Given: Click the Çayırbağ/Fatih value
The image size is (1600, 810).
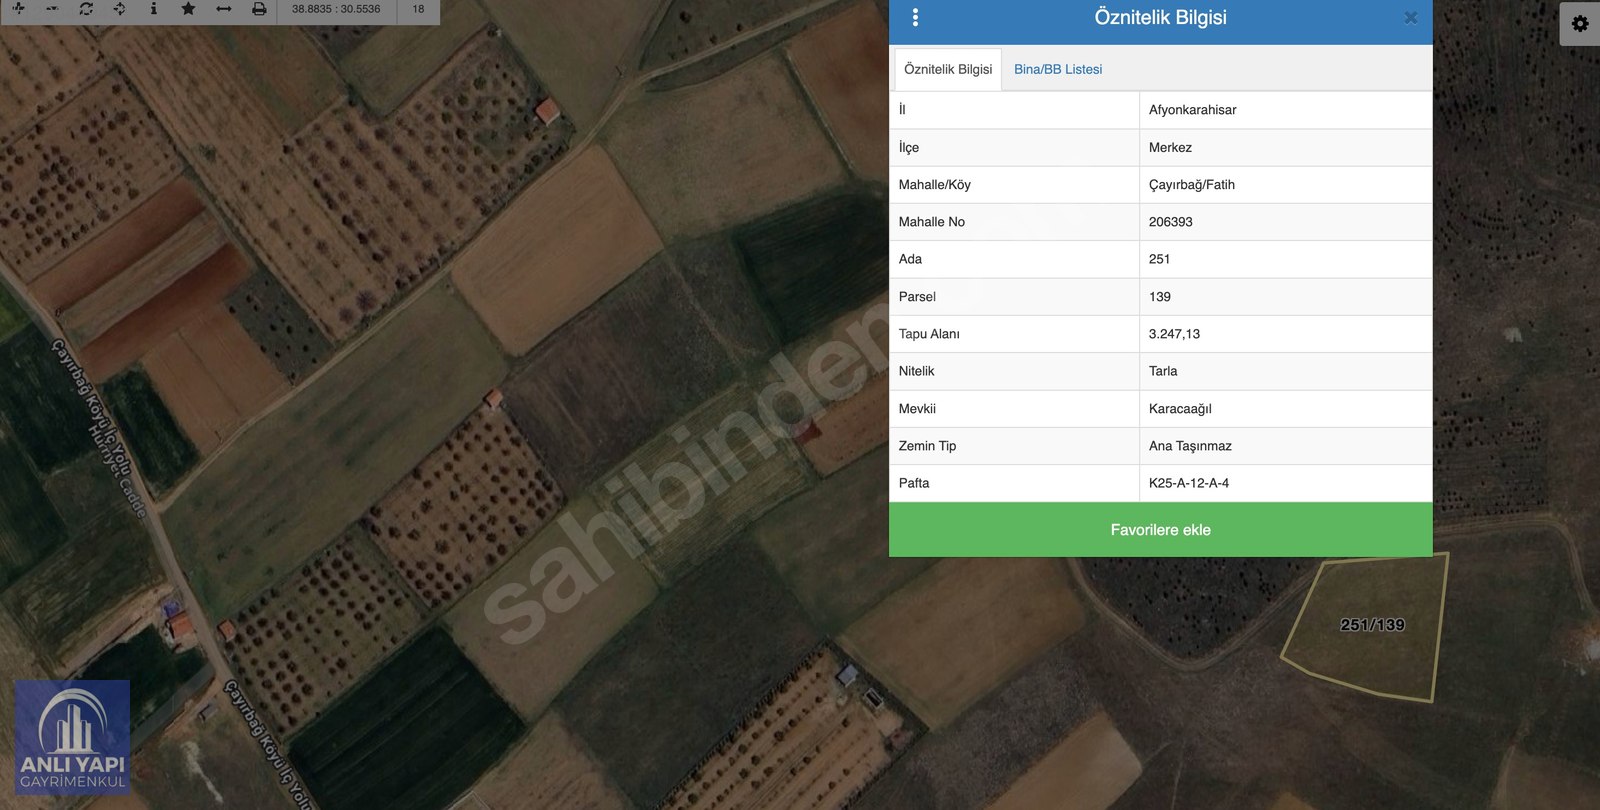Looking at the screenshot, I should tap(1192, 185).
